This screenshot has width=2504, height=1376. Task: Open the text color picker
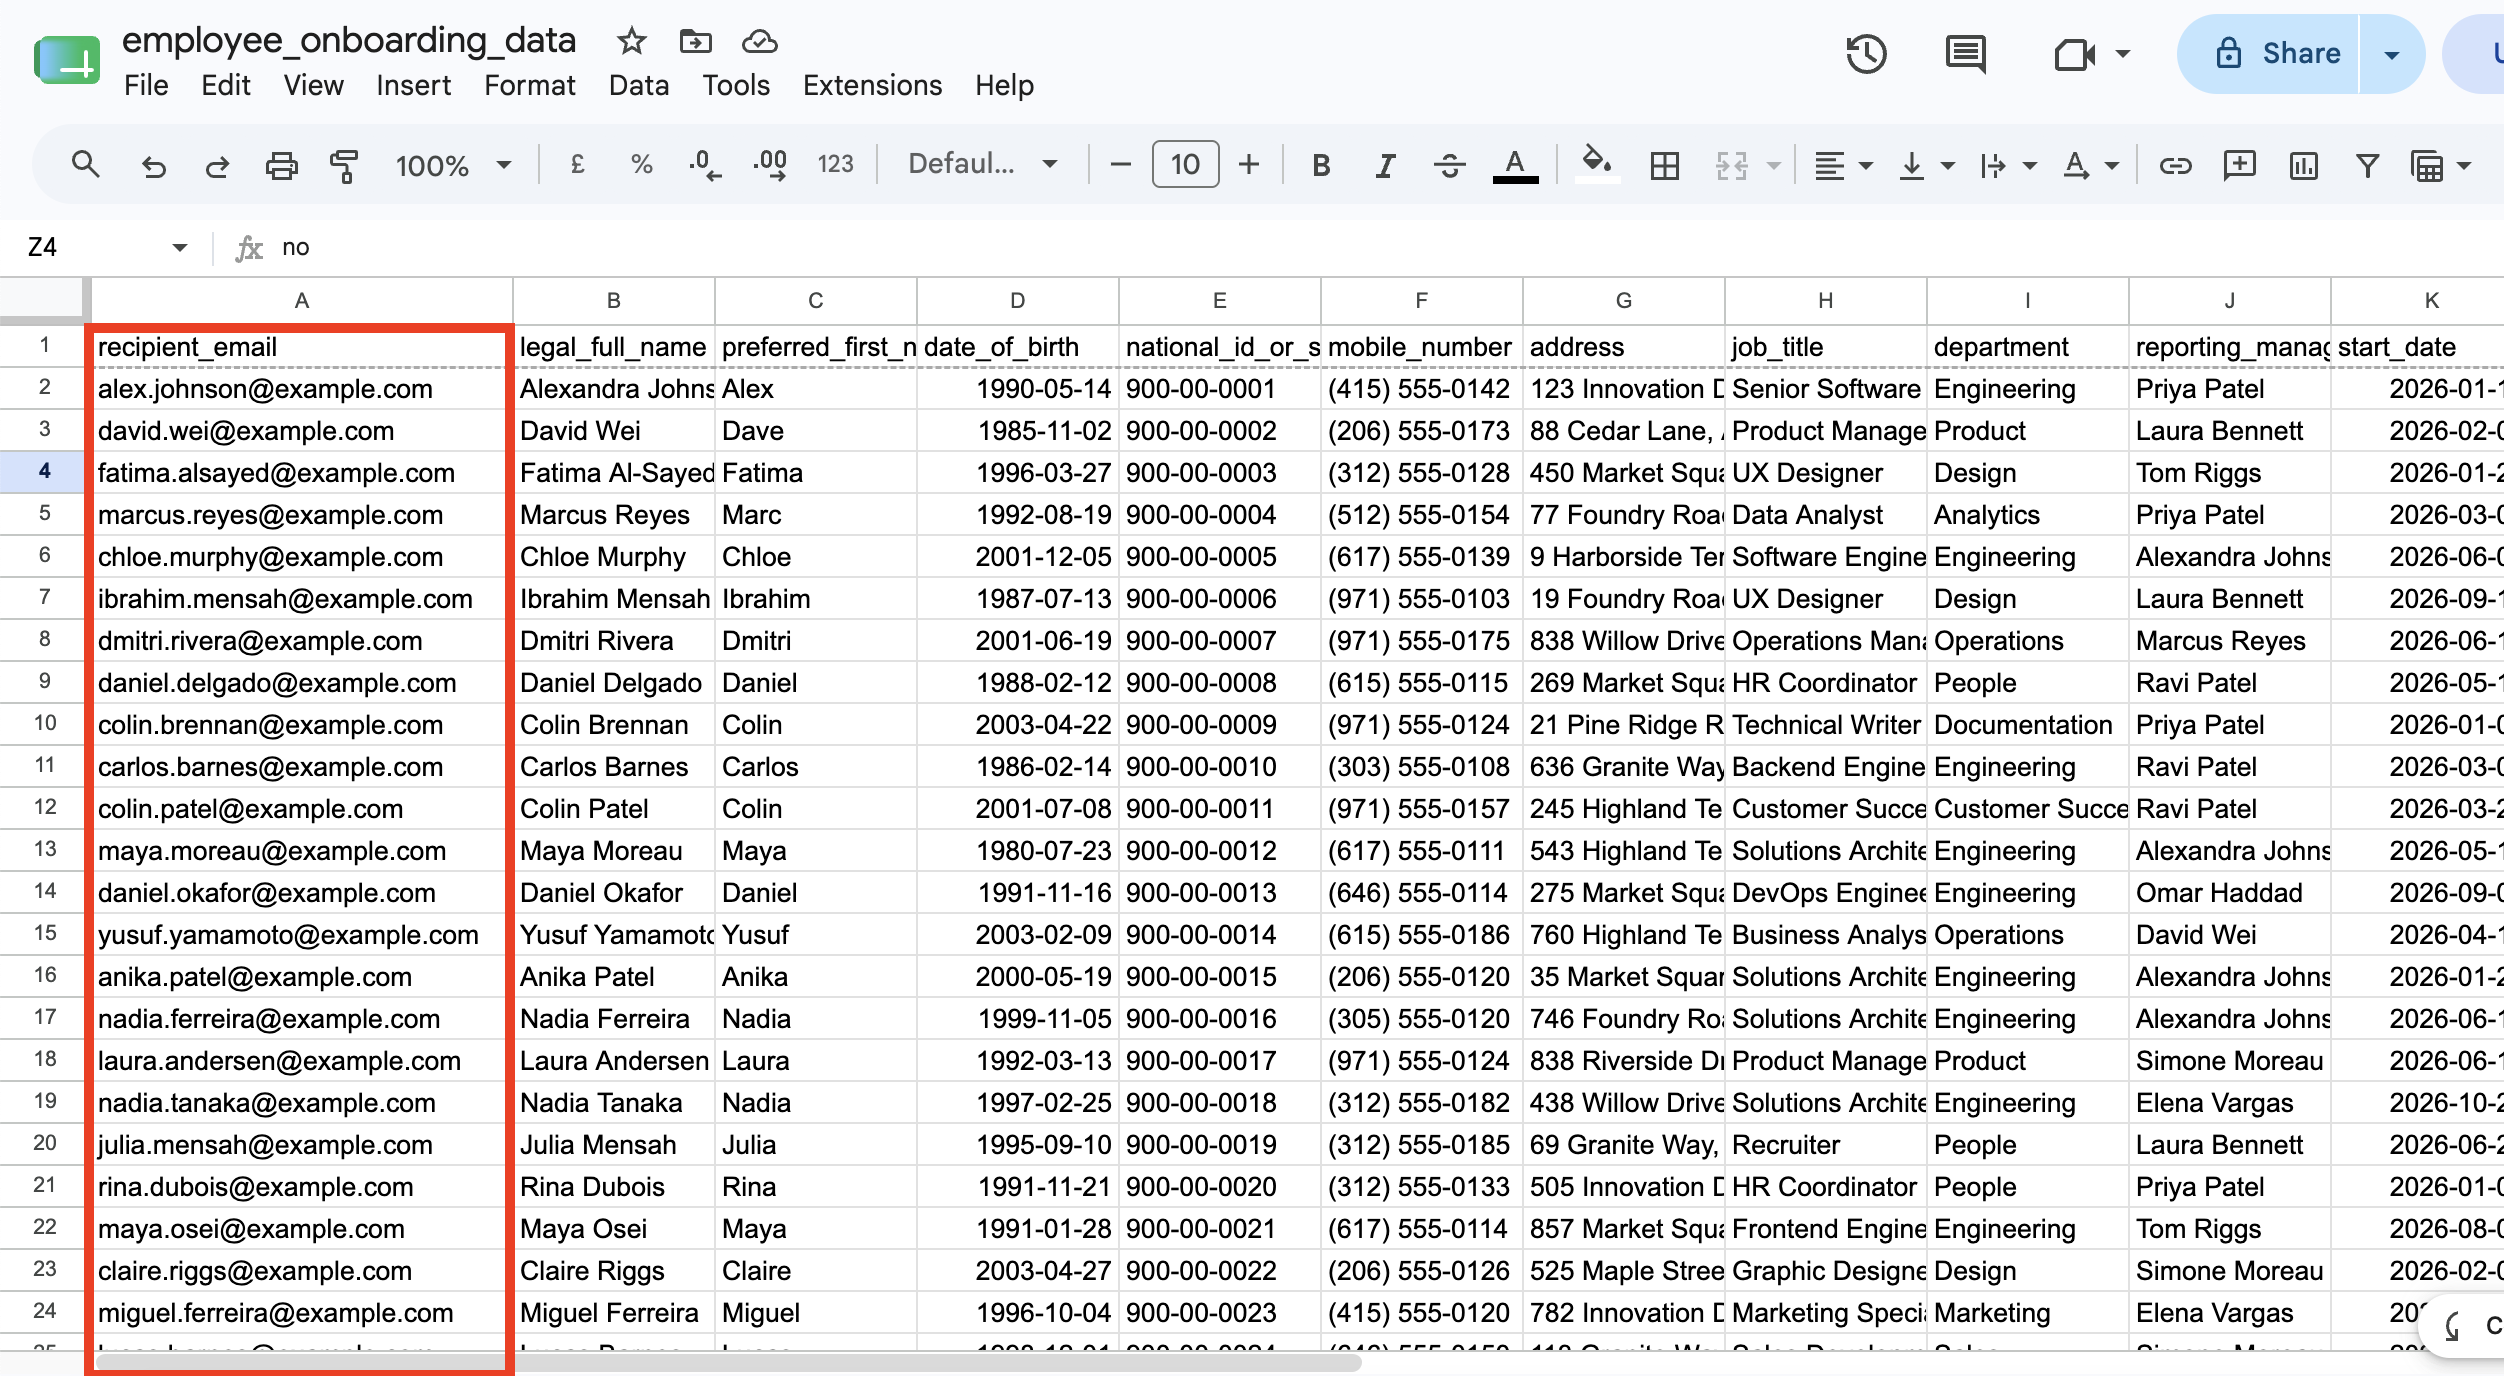[1515, 165]
